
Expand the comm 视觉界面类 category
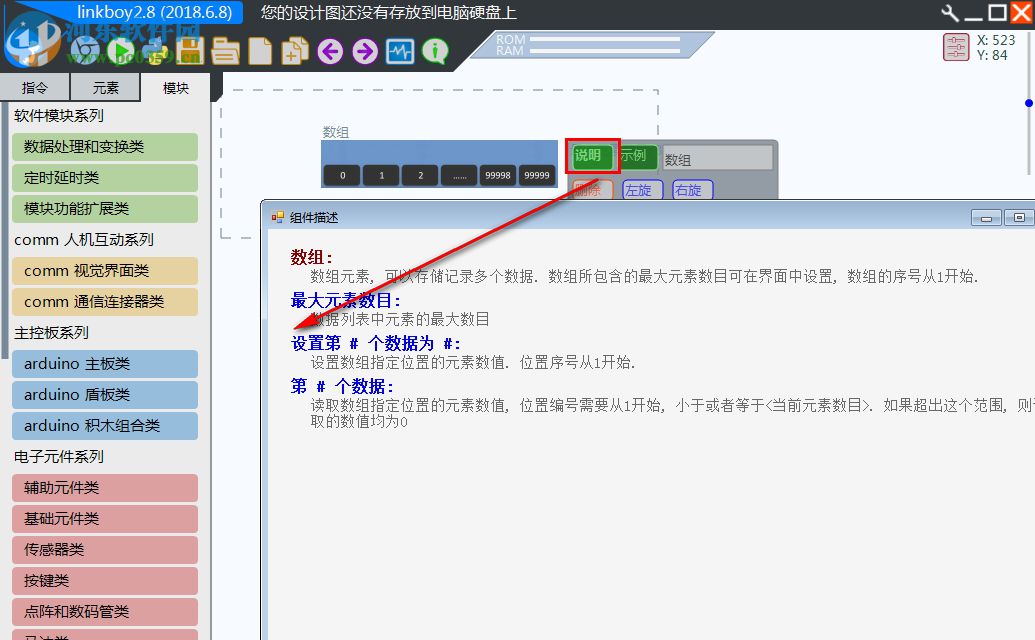(104, 270)
